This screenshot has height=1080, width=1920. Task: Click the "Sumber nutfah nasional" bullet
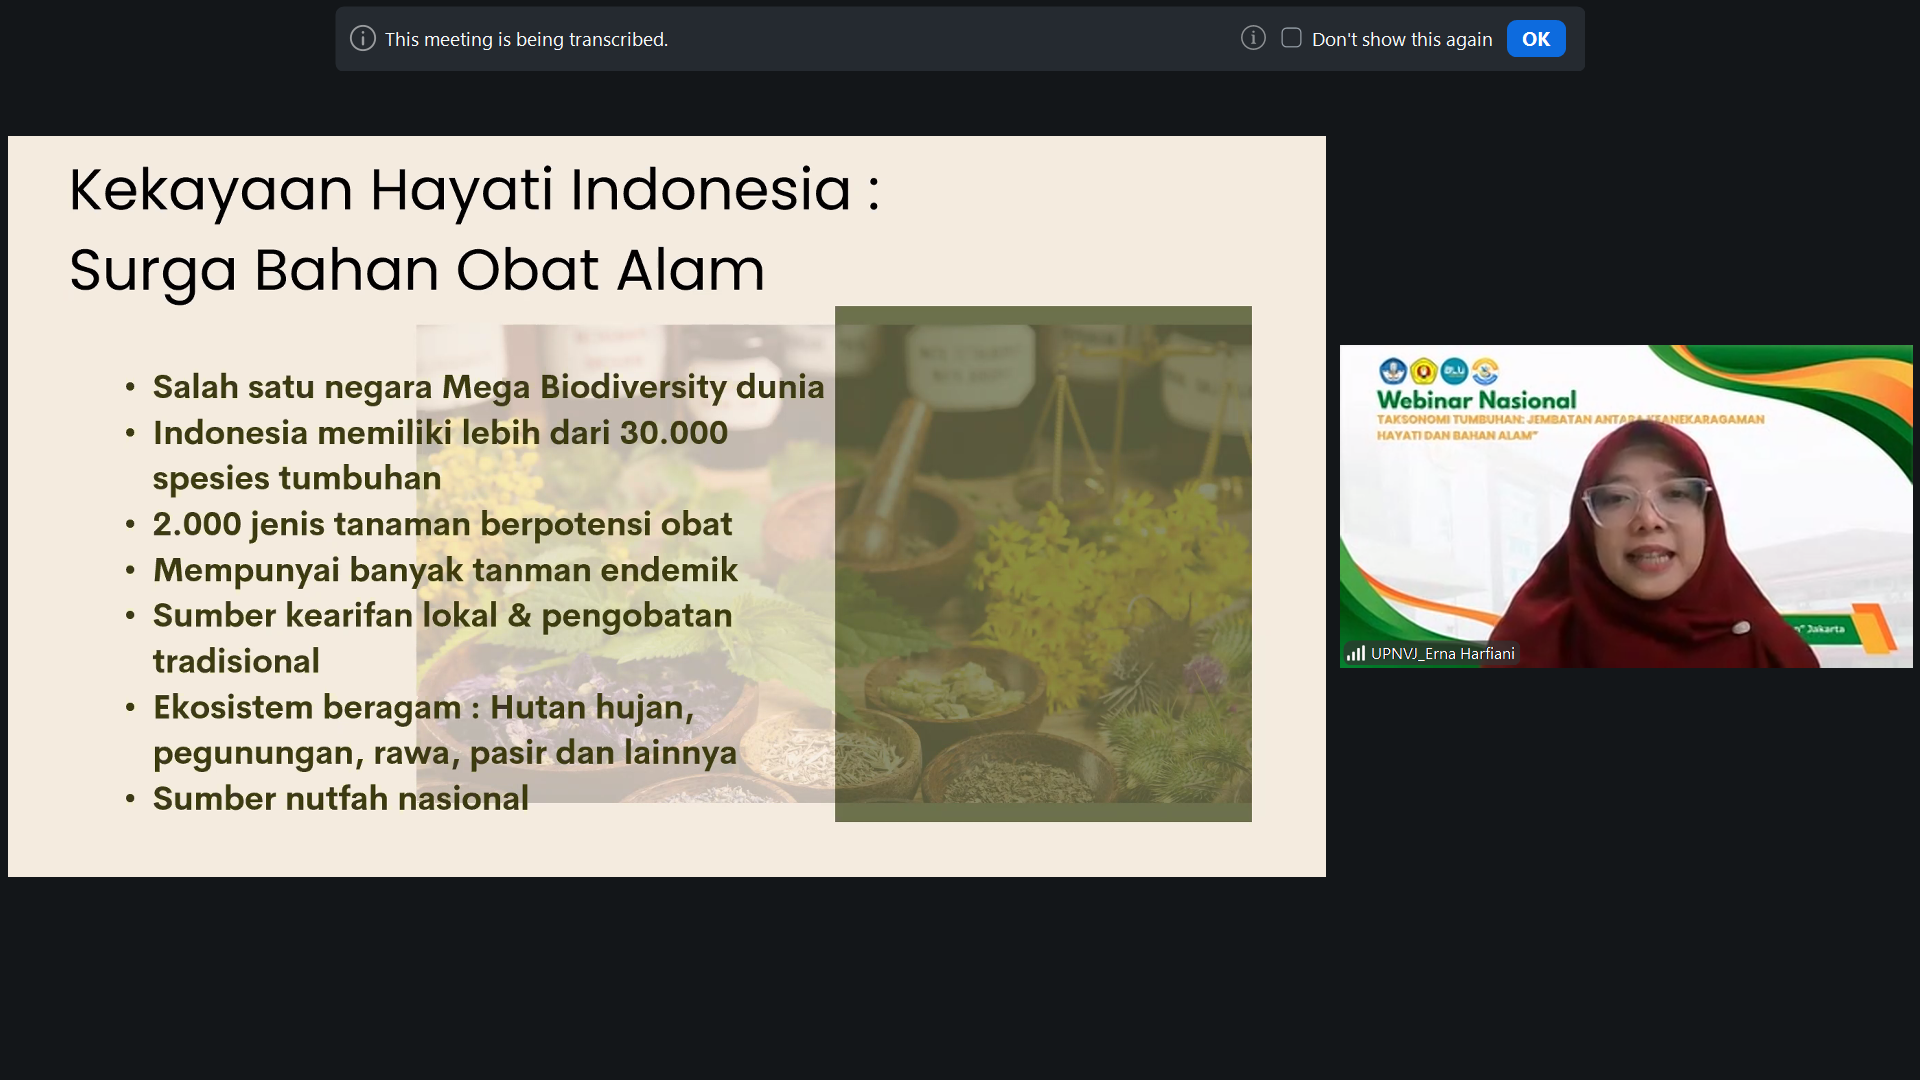point(340,798)
